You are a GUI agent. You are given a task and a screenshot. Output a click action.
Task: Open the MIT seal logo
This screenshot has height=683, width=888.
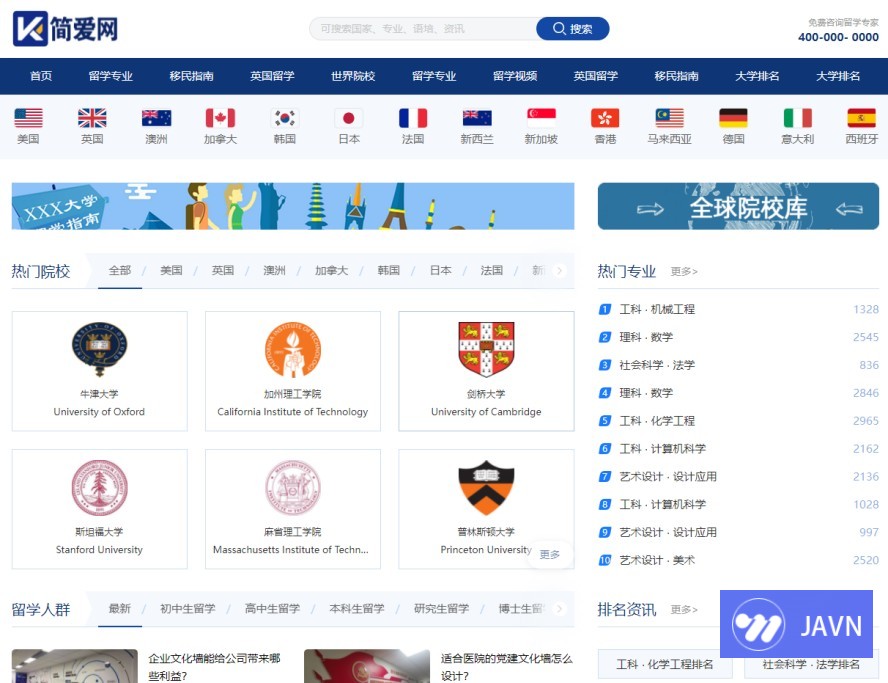(x=293, y=488)
